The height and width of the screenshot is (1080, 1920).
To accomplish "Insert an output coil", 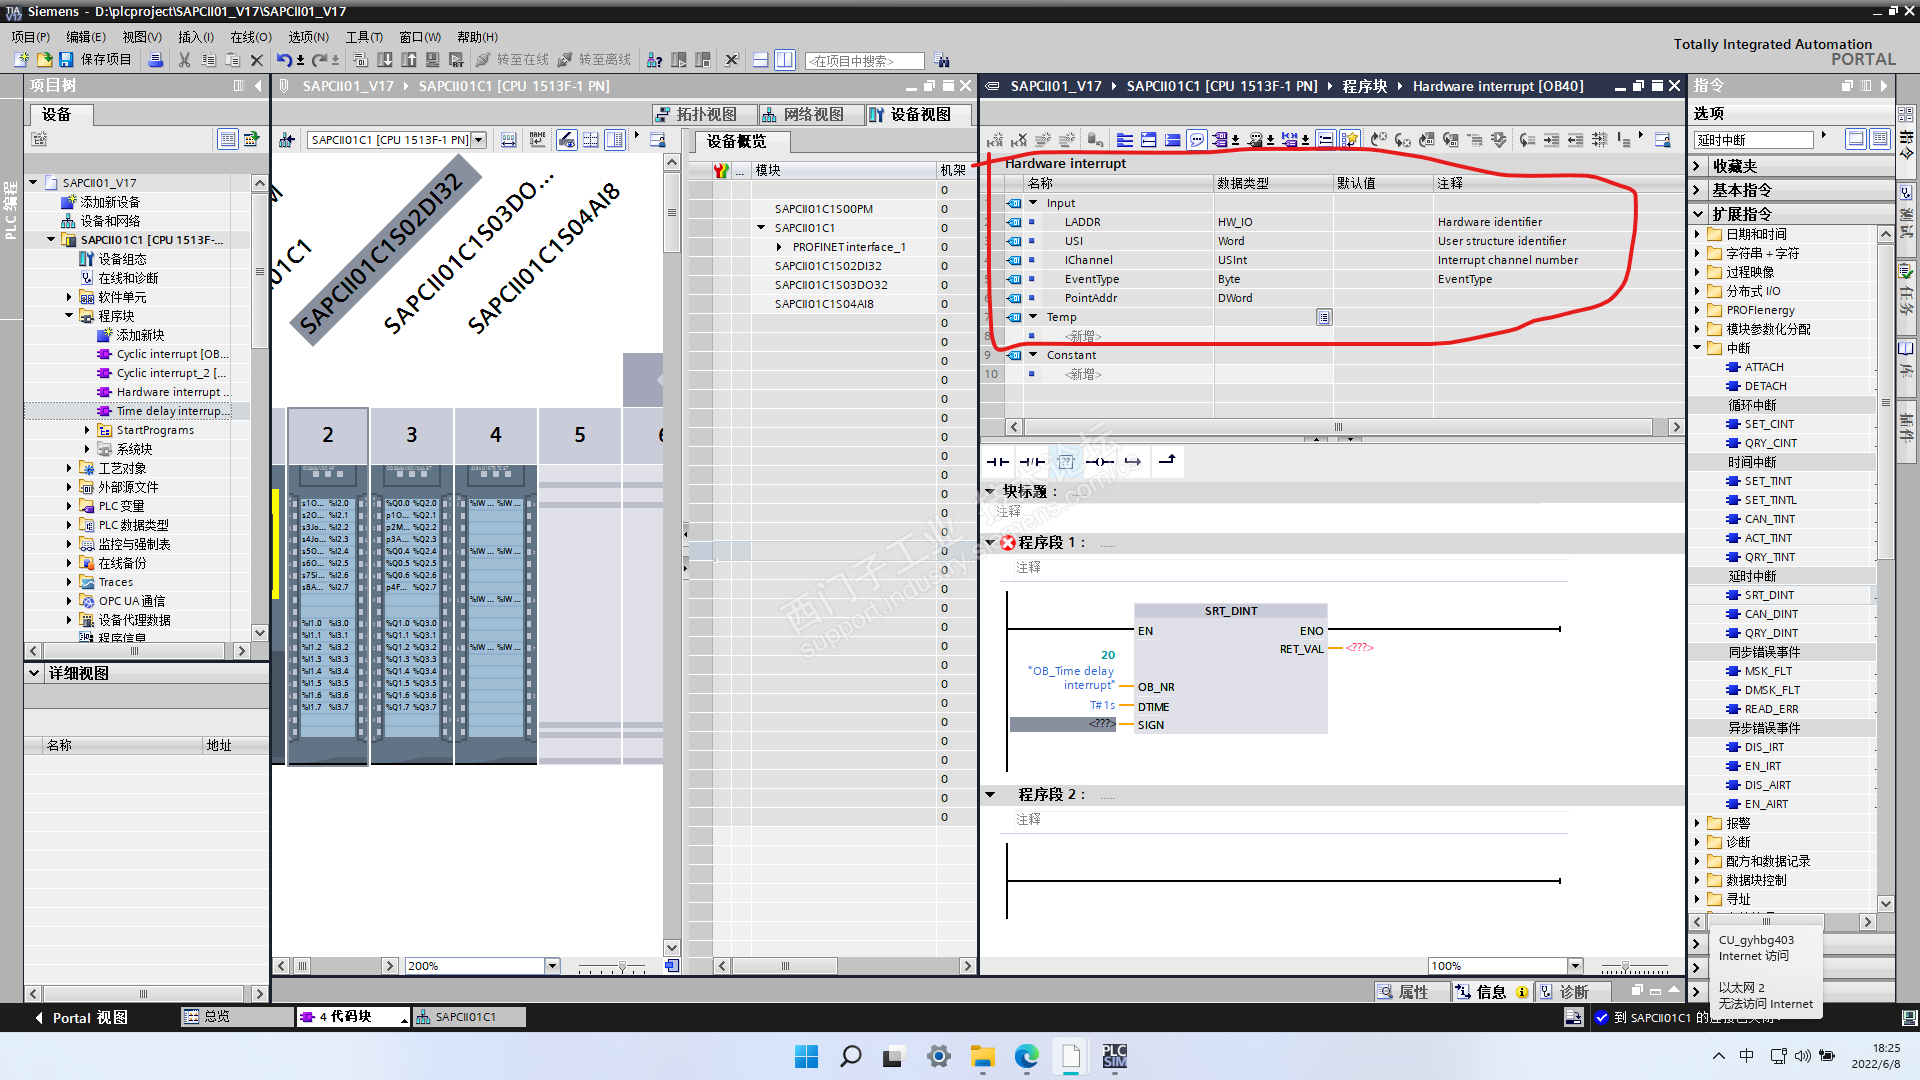I will tap(1099, 462).
